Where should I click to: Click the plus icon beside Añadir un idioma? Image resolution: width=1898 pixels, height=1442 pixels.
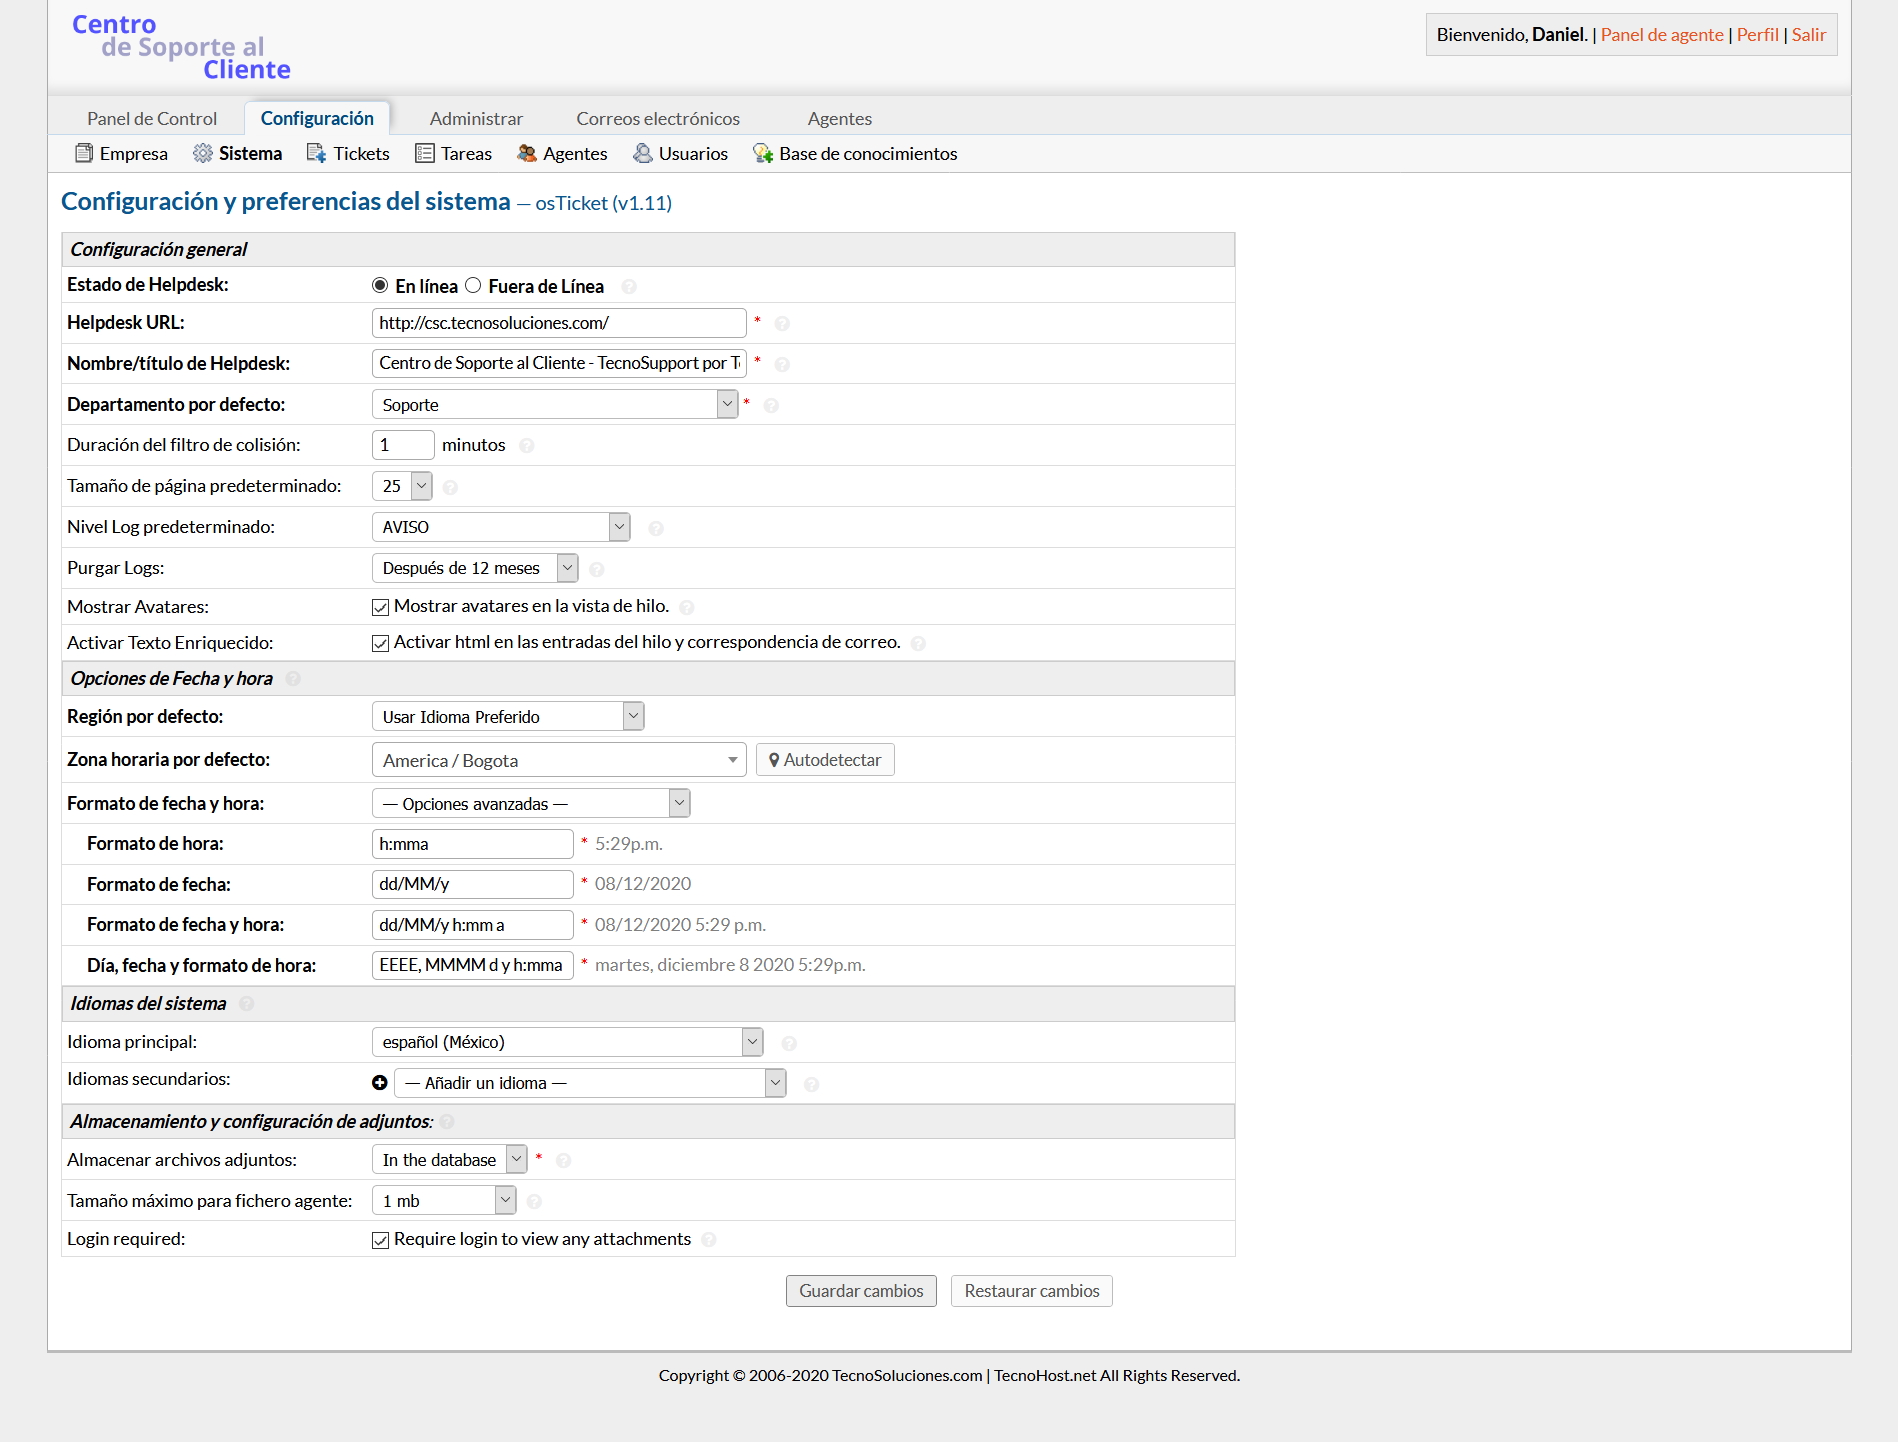[x=380, y=1083]
